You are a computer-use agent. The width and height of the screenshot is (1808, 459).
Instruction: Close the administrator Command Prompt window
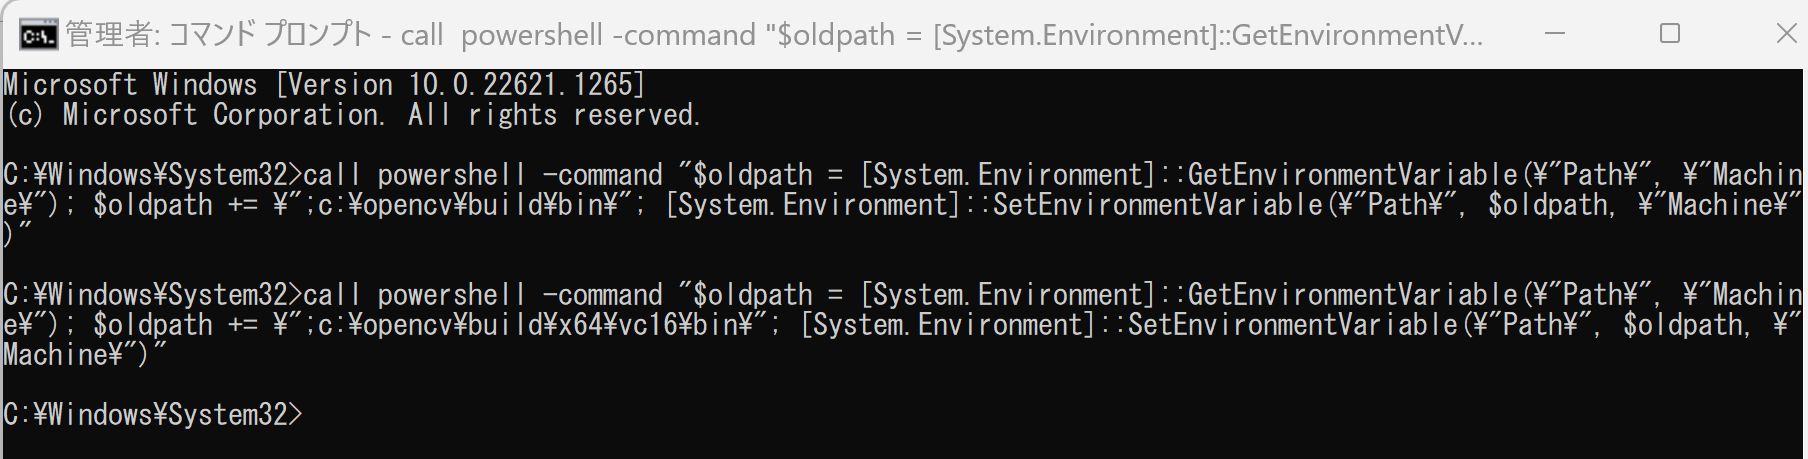(x=1786, y=34)
